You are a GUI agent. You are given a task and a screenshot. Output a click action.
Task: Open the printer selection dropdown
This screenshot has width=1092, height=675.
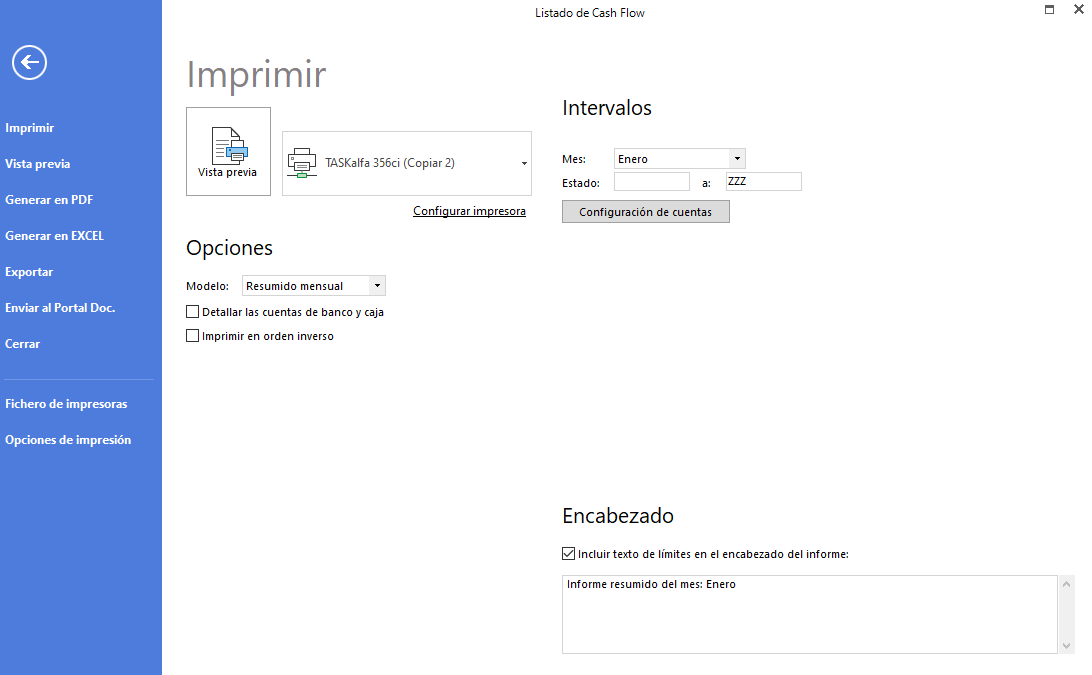tap(524, 164)
